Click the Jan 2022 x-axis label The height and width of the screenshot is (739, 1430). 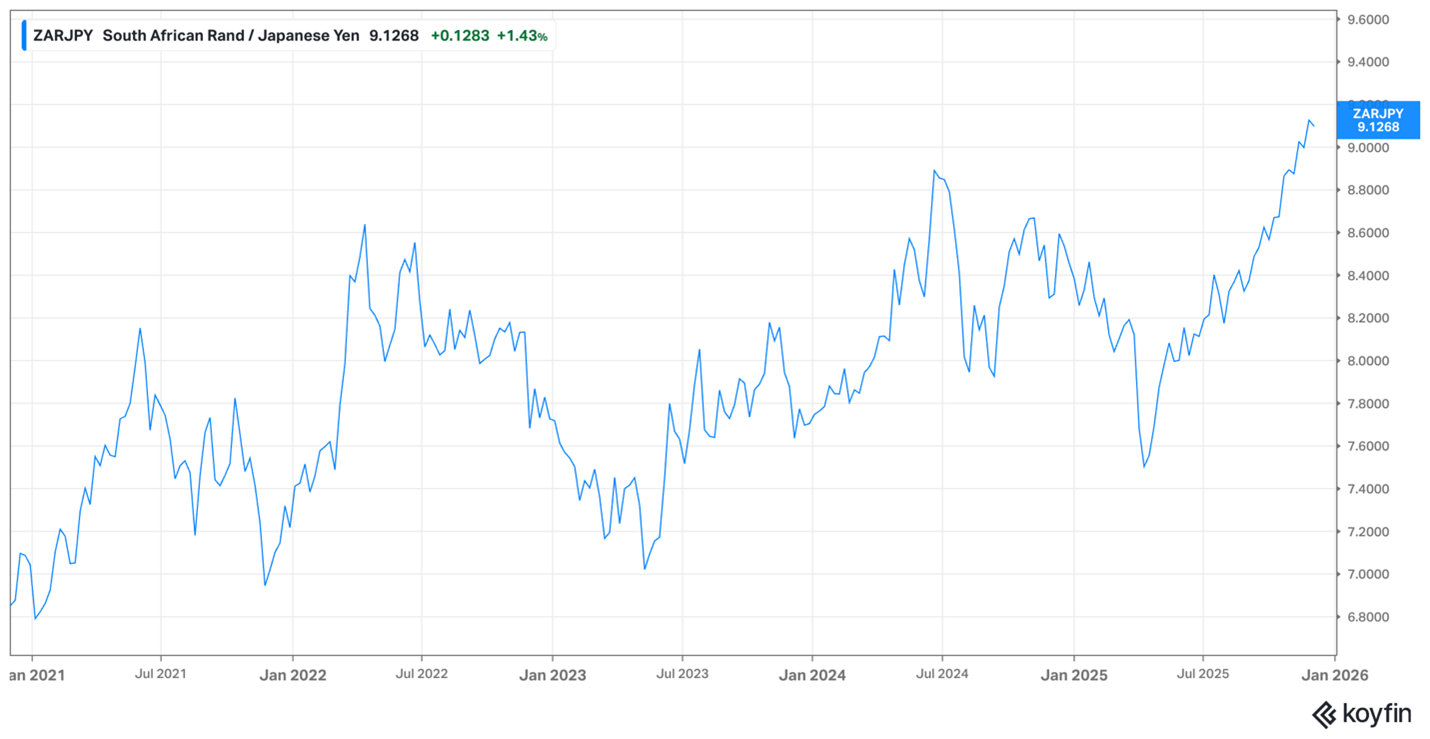tap(292, 675)
